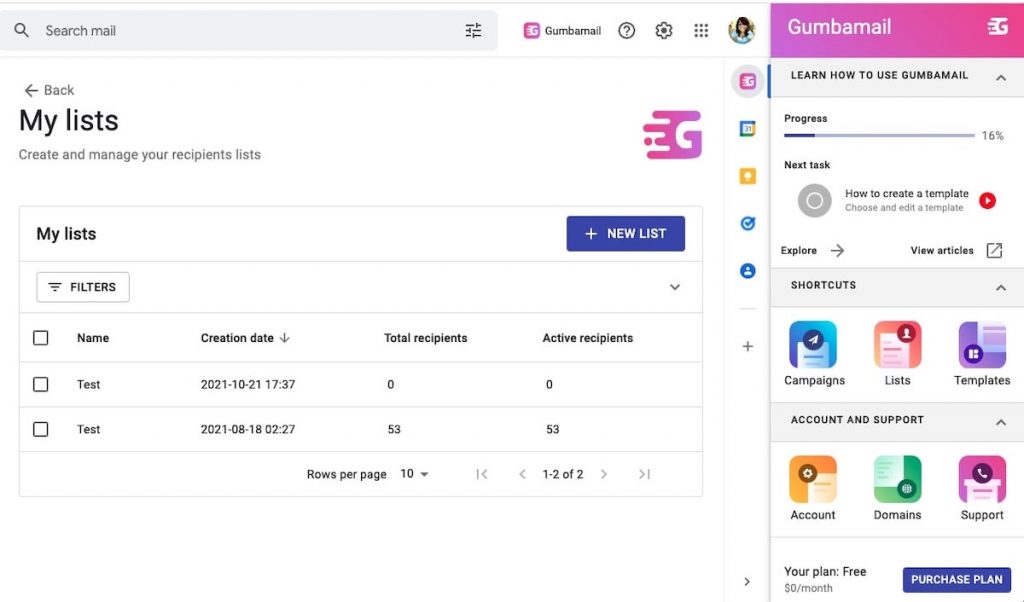Check the first Test list row
Image resolution: width=1024 pixels, height=602 pixels.
pos(40,384)
